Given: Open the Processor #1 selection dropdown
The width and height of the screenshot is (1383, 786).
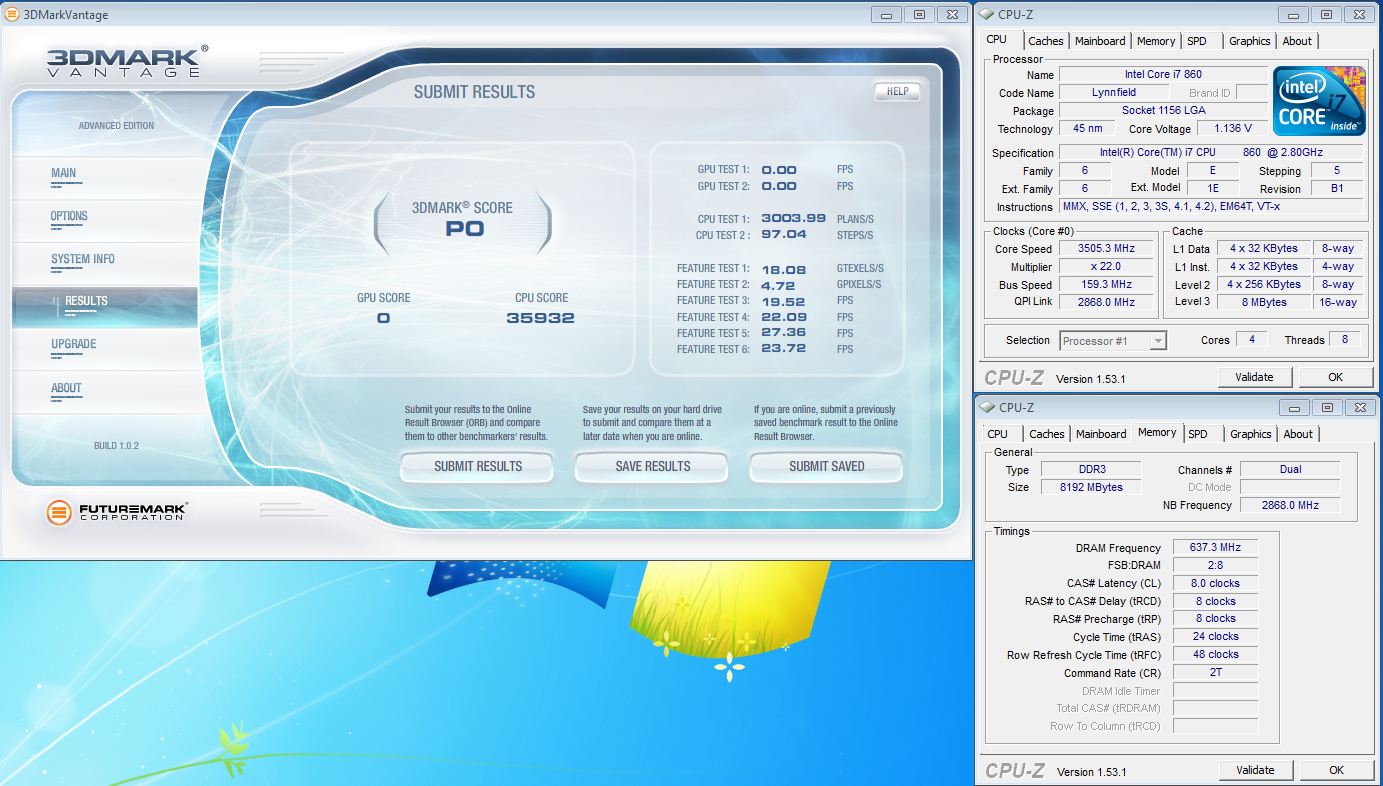Looking at the screenshot, I should click(x=1113, y=341).
